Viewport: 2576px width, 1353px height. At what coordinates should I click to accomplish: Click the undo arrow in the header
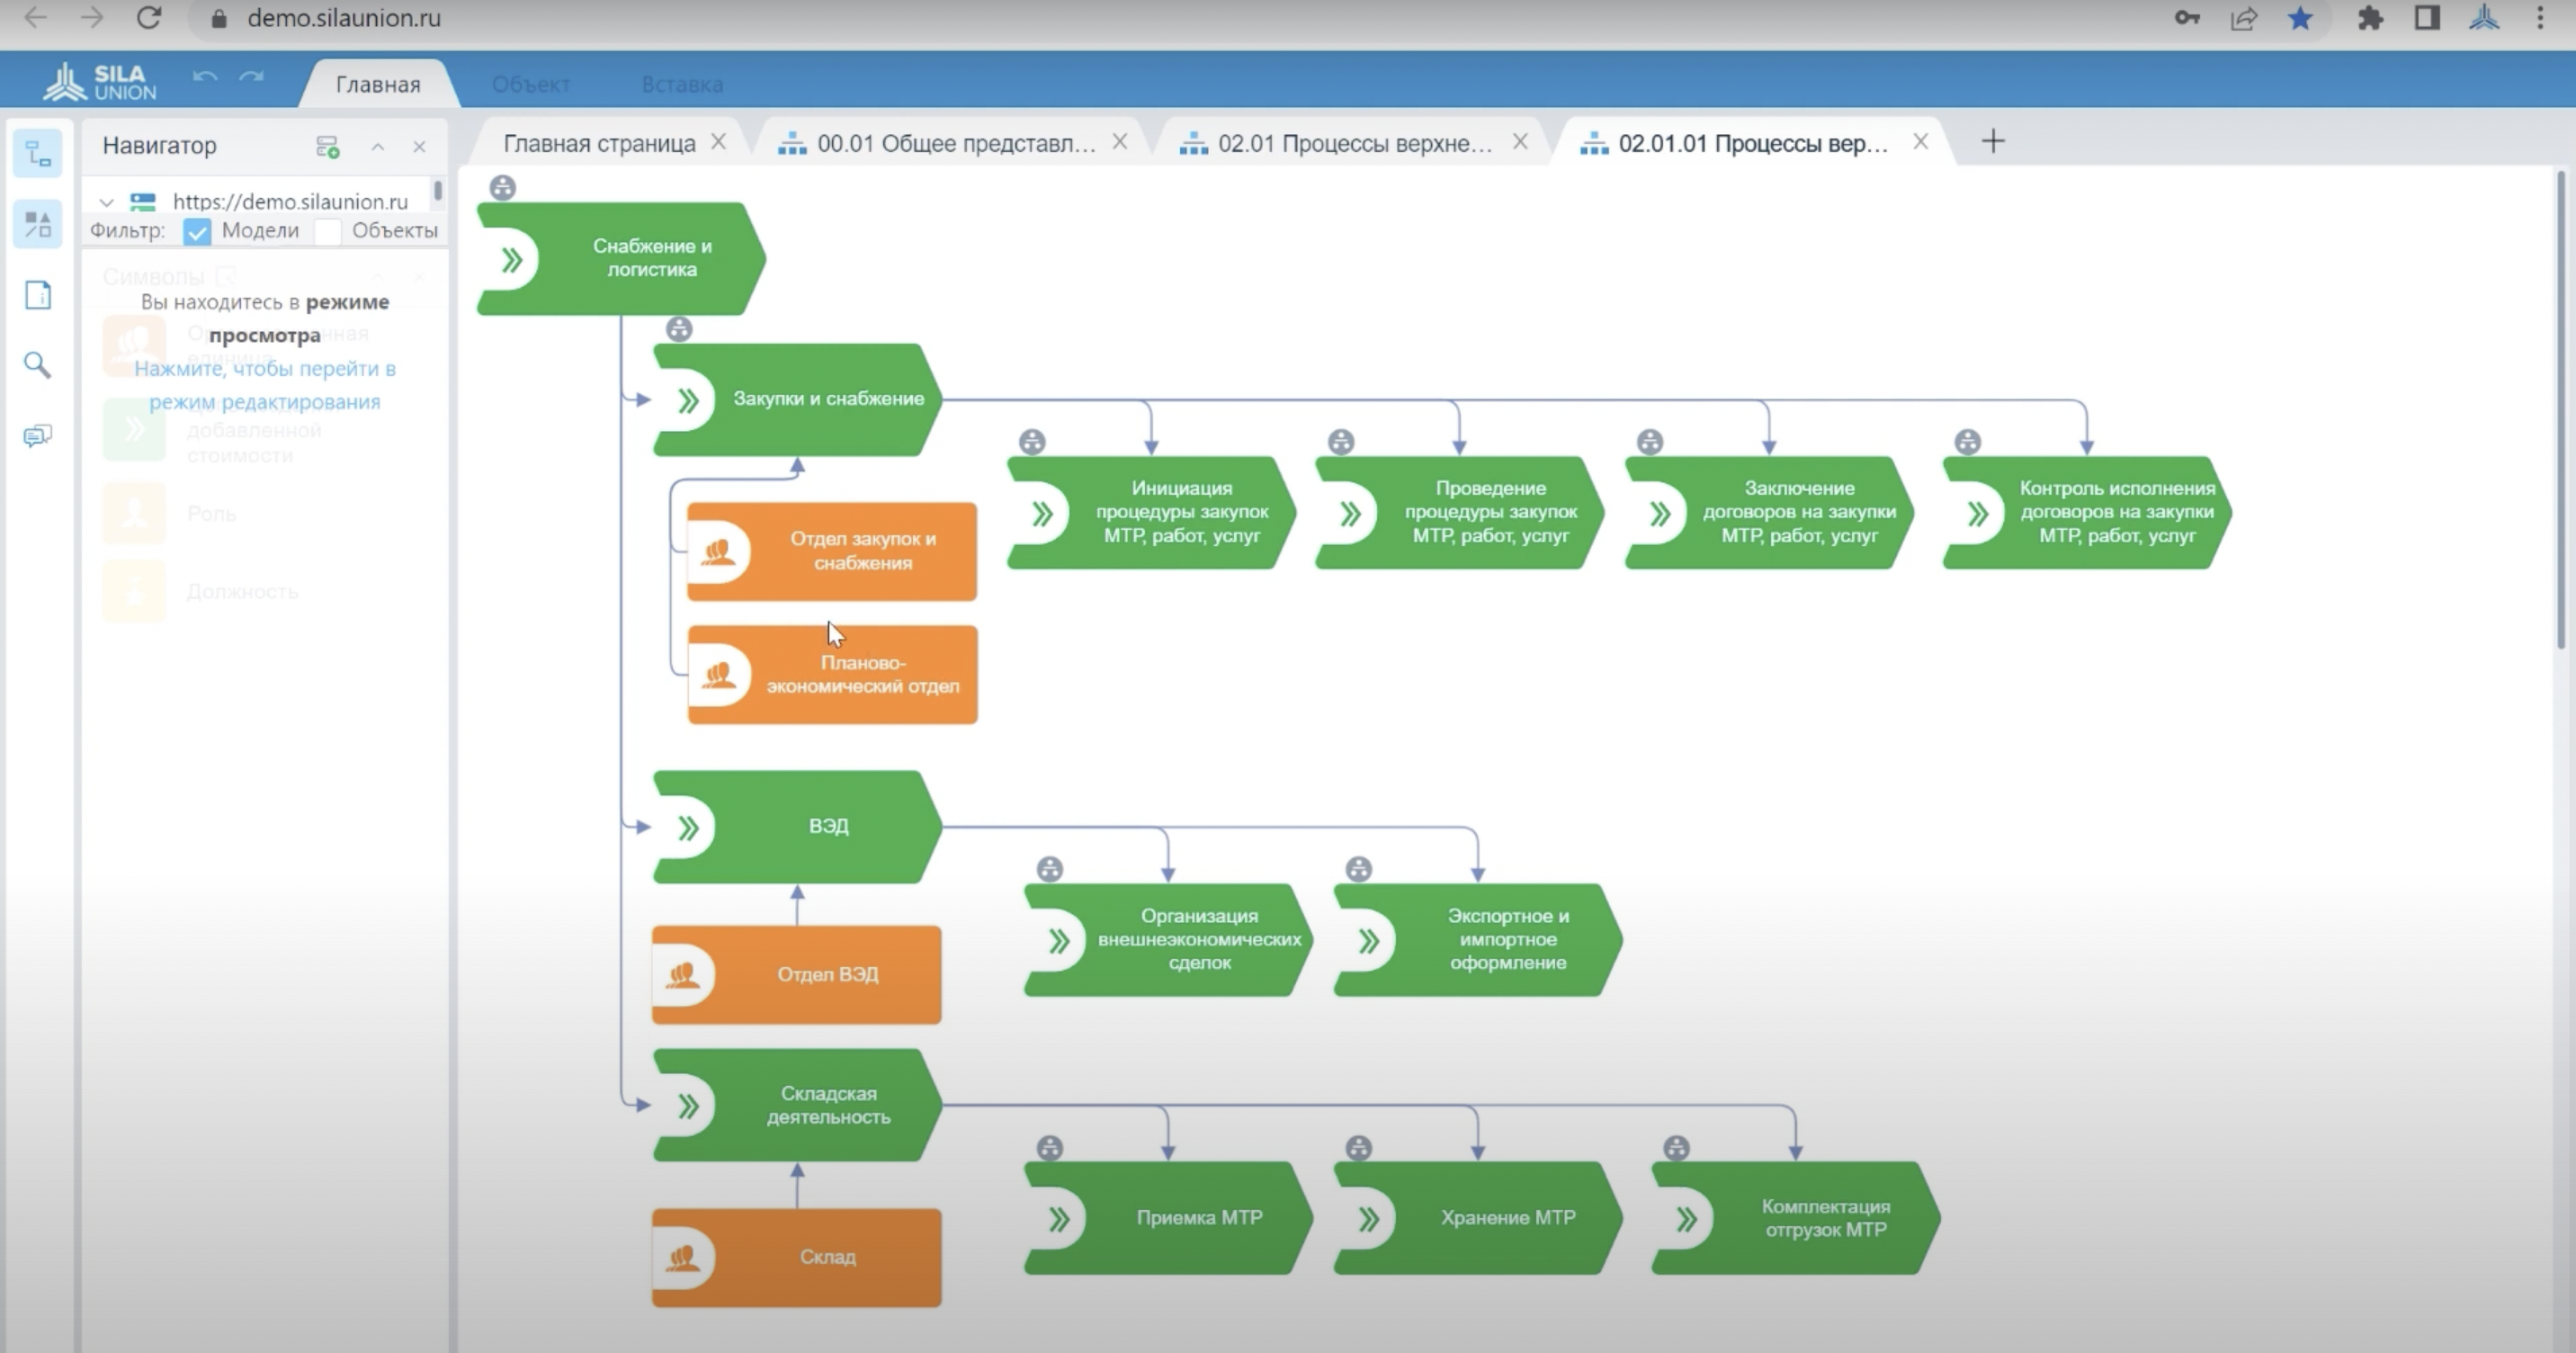(205, 77)
